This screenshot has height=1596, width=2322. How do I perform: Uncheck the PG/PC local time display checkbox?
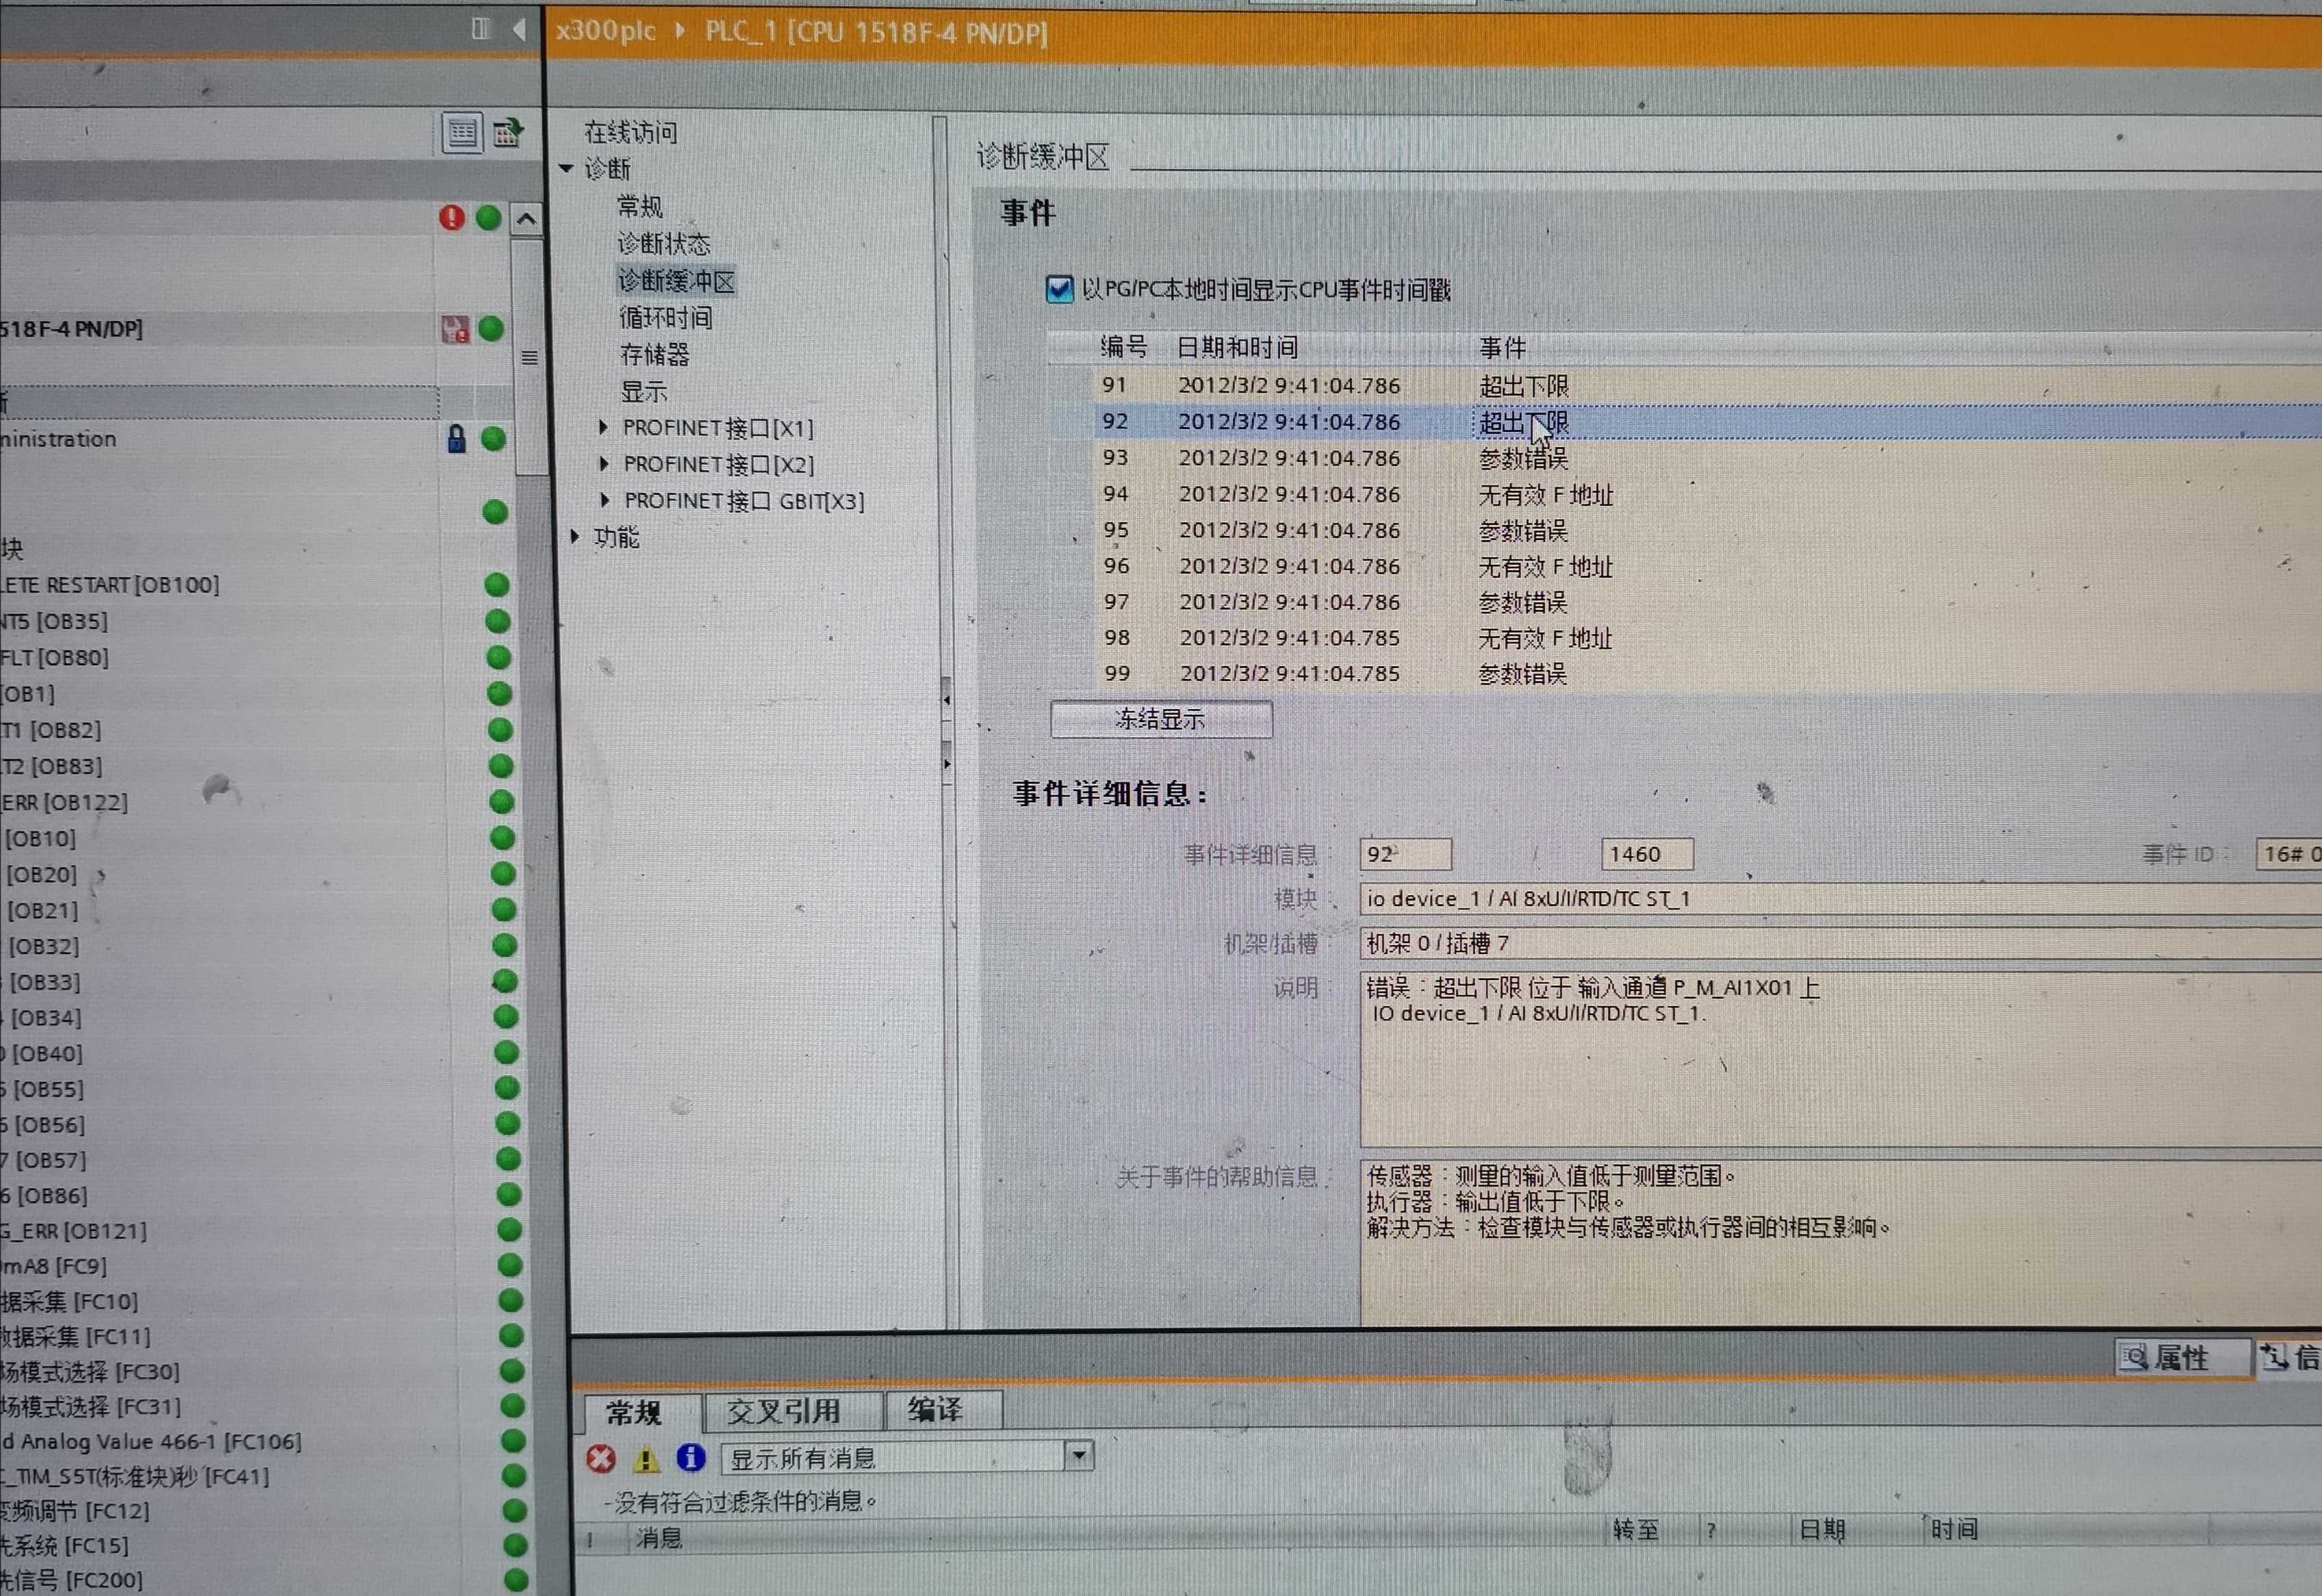tap(1059, 290)
